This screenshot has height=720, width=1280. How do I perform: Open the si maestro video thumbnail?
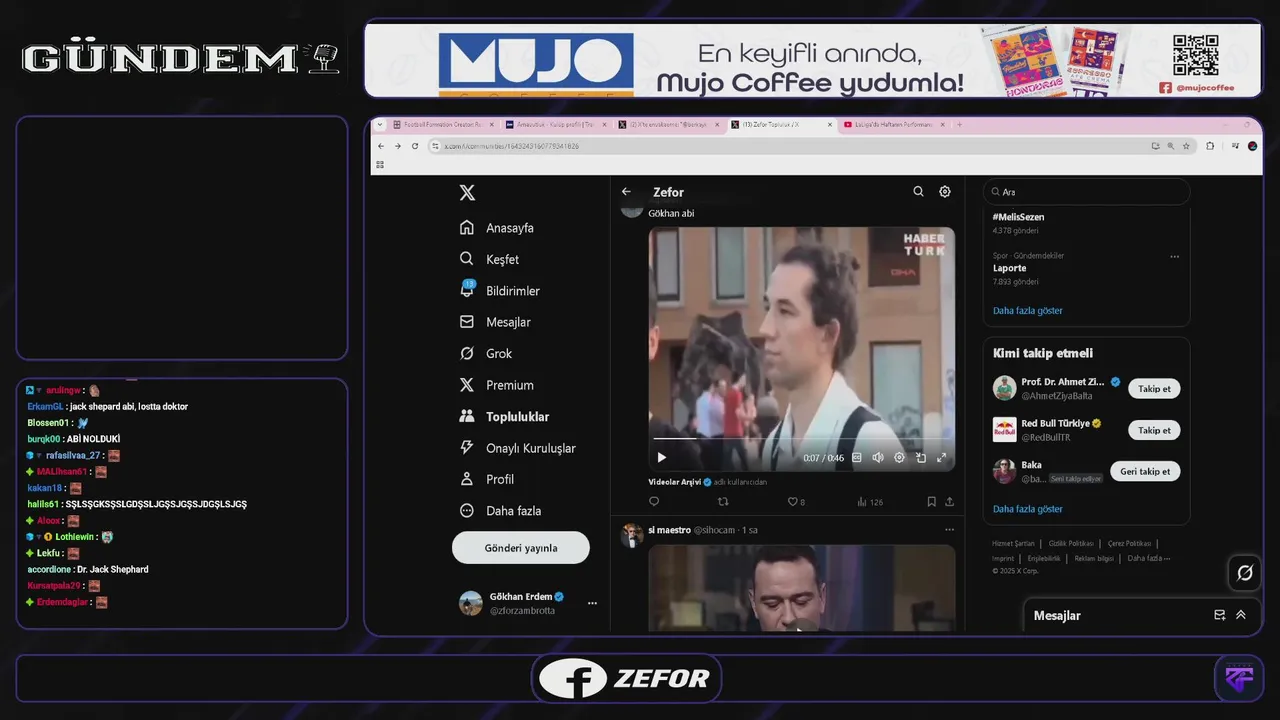(801, 588)
